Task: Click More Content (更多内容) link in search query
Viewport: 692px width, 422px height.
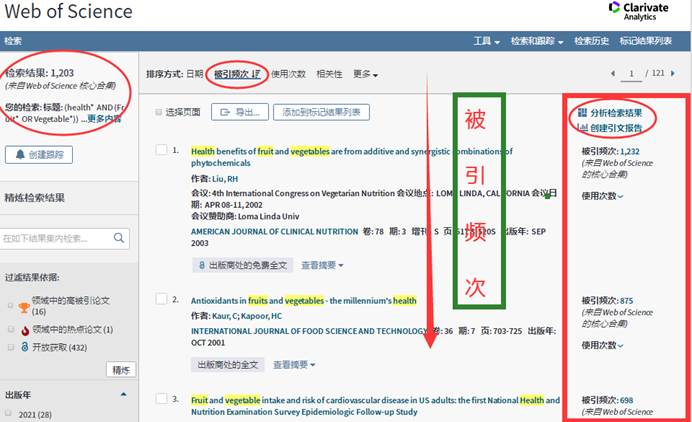Action: tap(104, 119)
